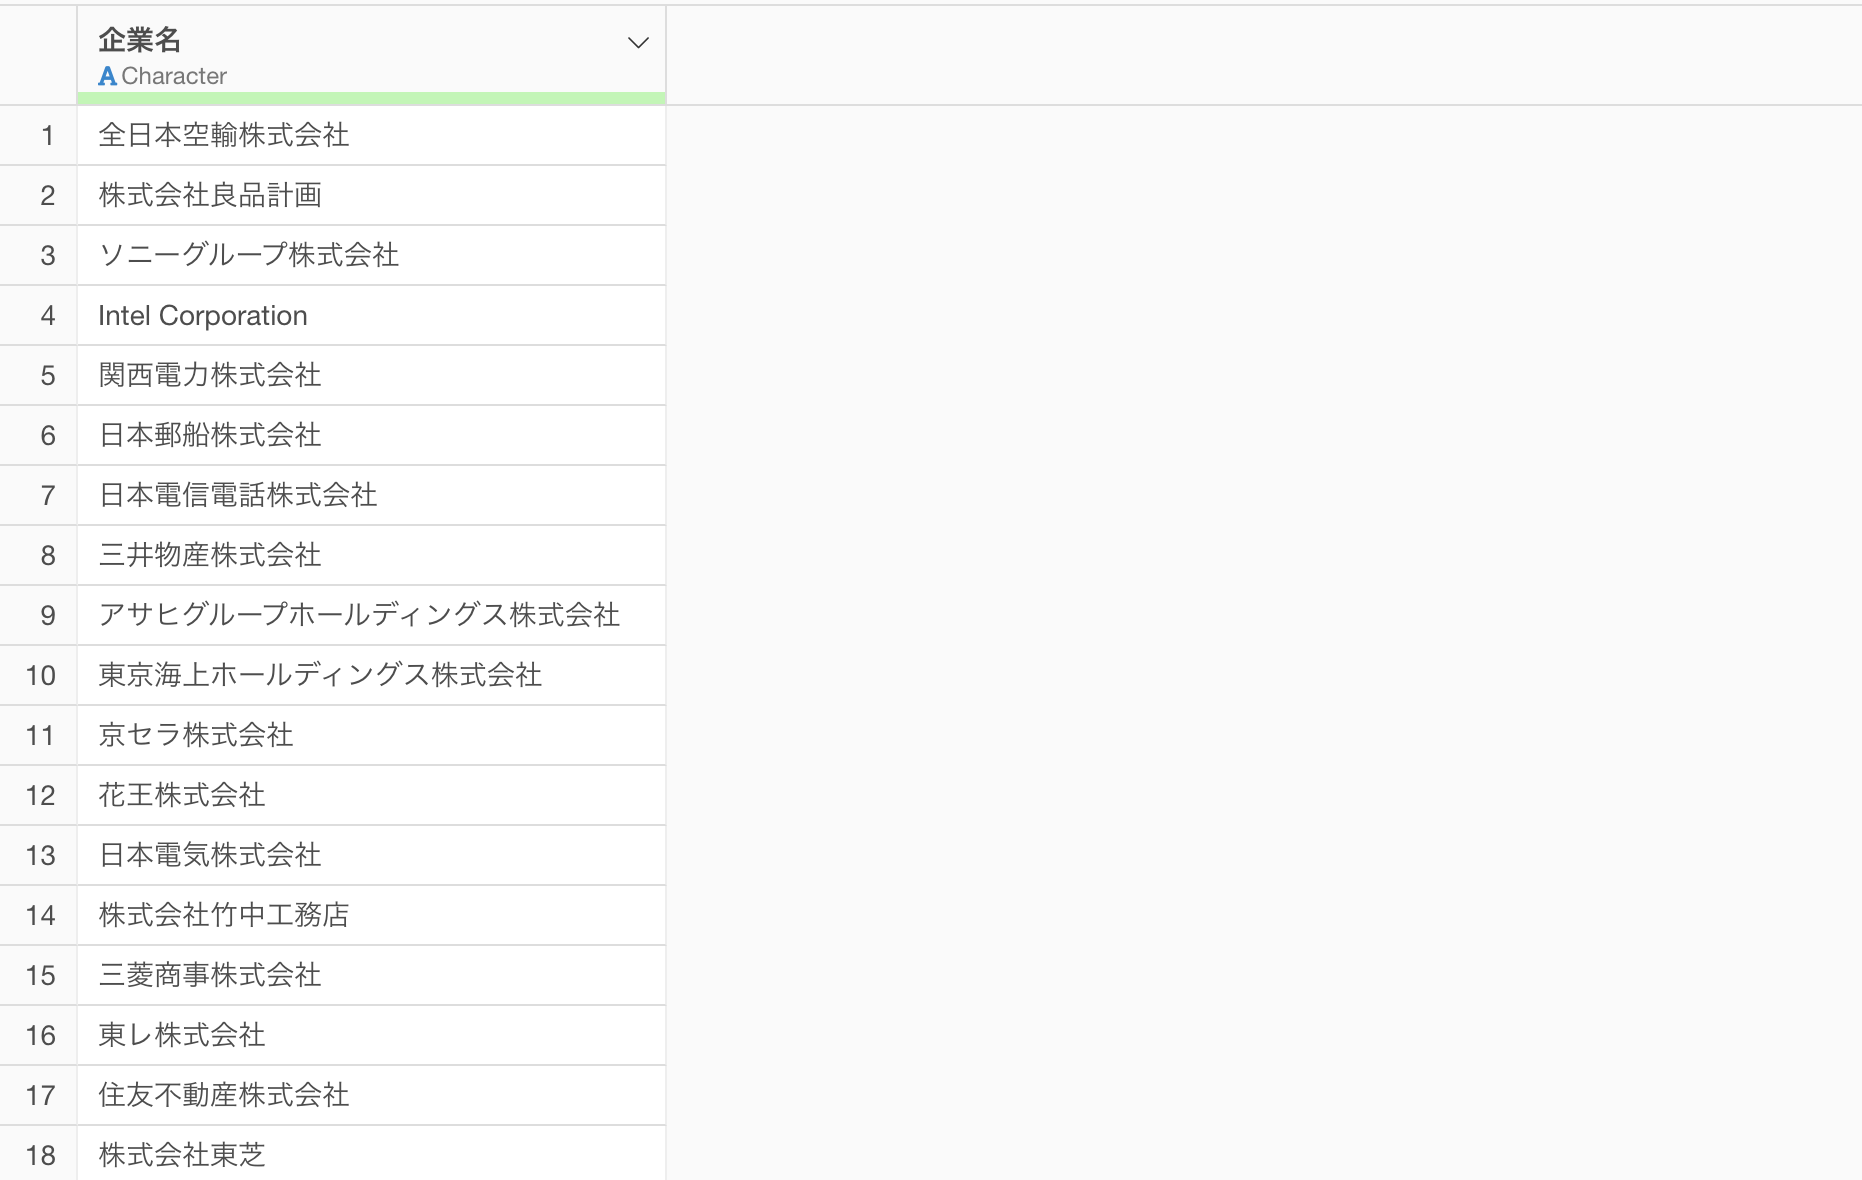Click the 京セラ株式会社 cell

click(x=196, y=735)
